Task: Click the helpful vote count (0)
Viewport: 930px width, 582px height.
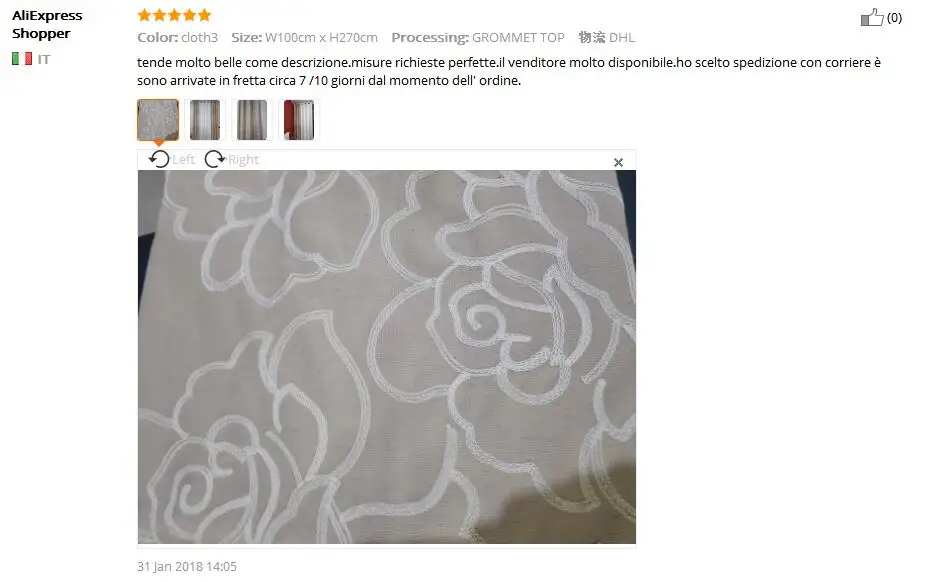Action: (x=894, y=18)
